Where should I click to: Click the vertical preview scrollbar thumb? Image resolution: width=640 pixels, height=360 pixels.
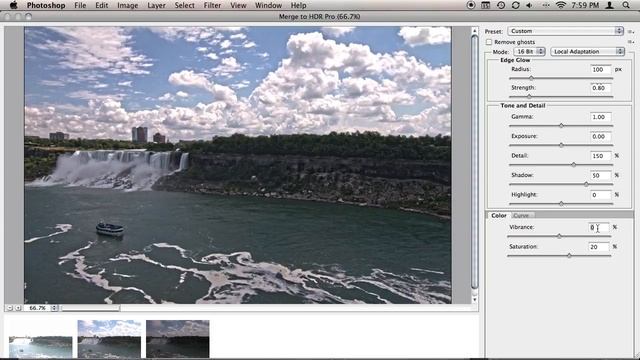tap(474, 161)
